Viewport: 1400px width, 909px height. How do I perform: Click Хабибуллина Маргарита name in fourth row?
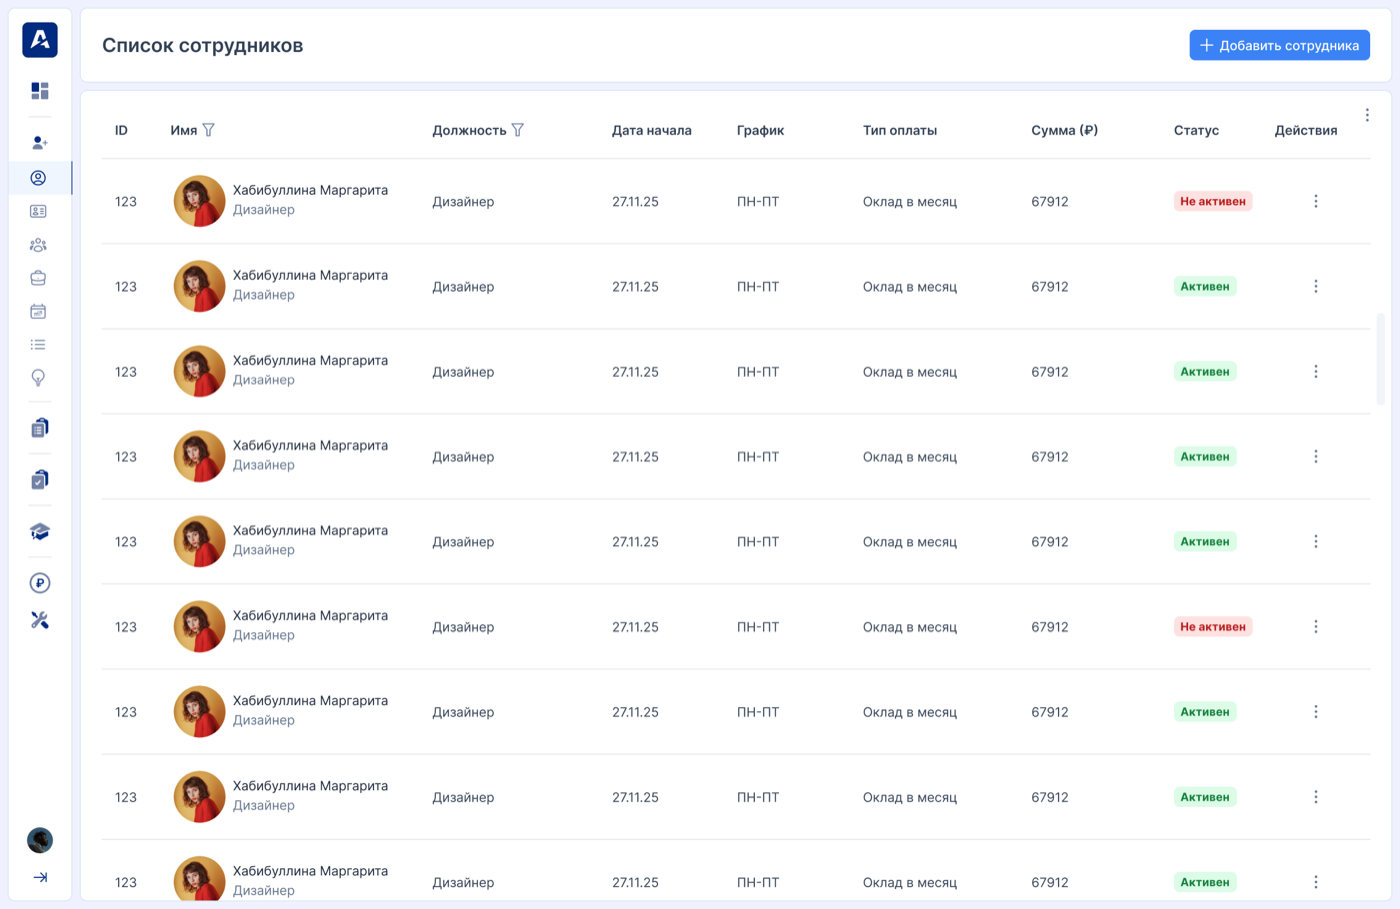[310, 445]
